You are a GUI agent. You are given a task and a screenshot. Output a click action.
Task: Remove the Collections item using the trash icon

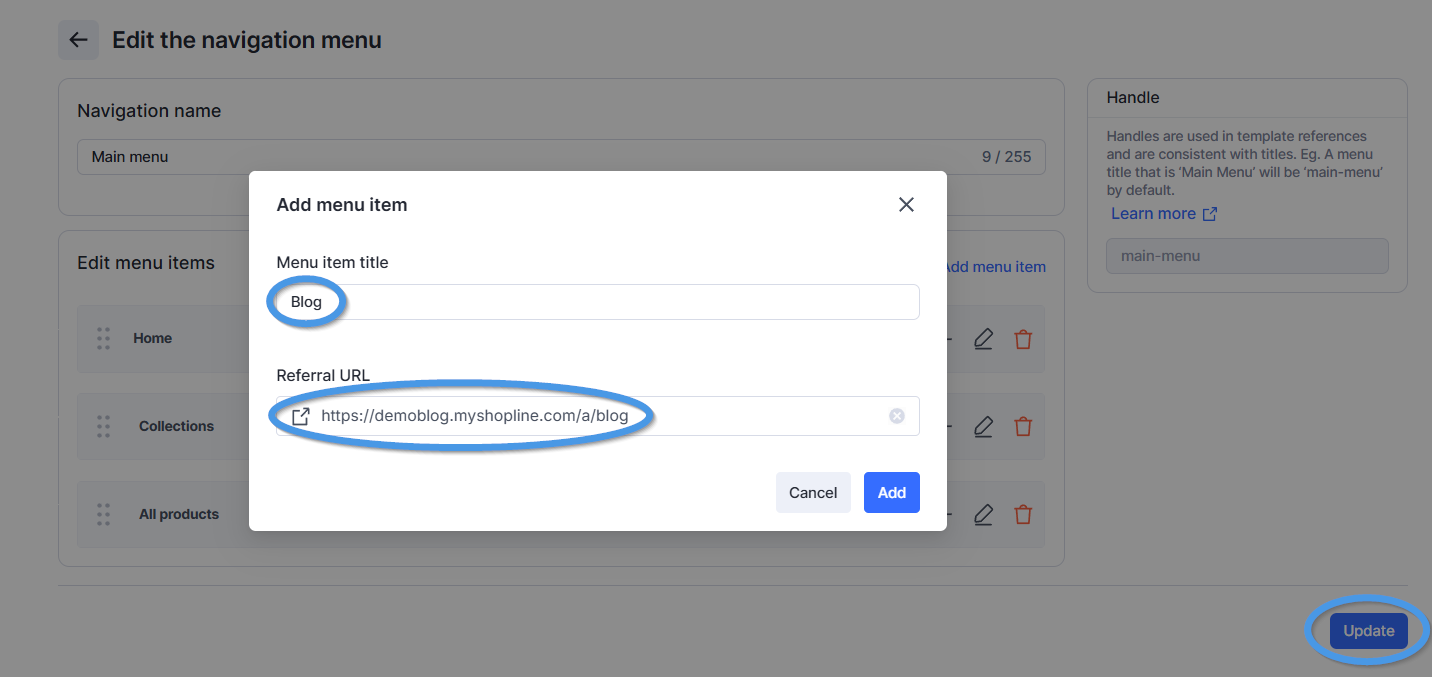coord(1023,427)
